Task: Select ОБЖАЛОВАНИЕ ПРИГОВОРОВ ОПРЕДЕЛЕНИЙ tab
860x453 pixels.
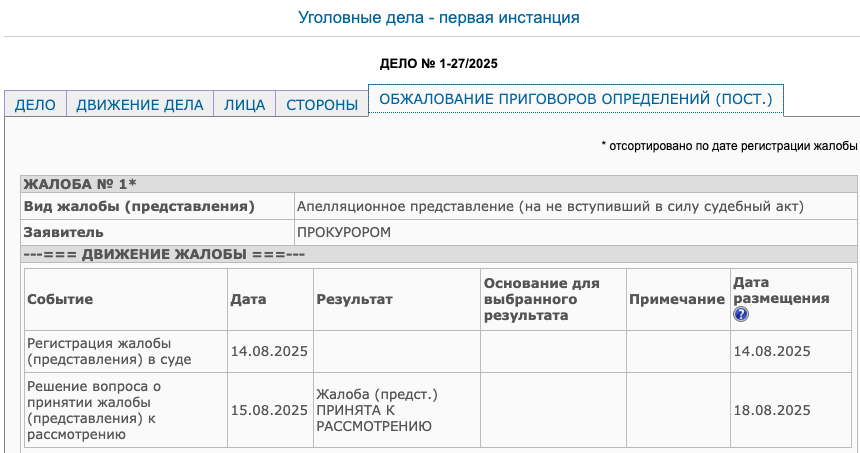Action: [576, 100]
